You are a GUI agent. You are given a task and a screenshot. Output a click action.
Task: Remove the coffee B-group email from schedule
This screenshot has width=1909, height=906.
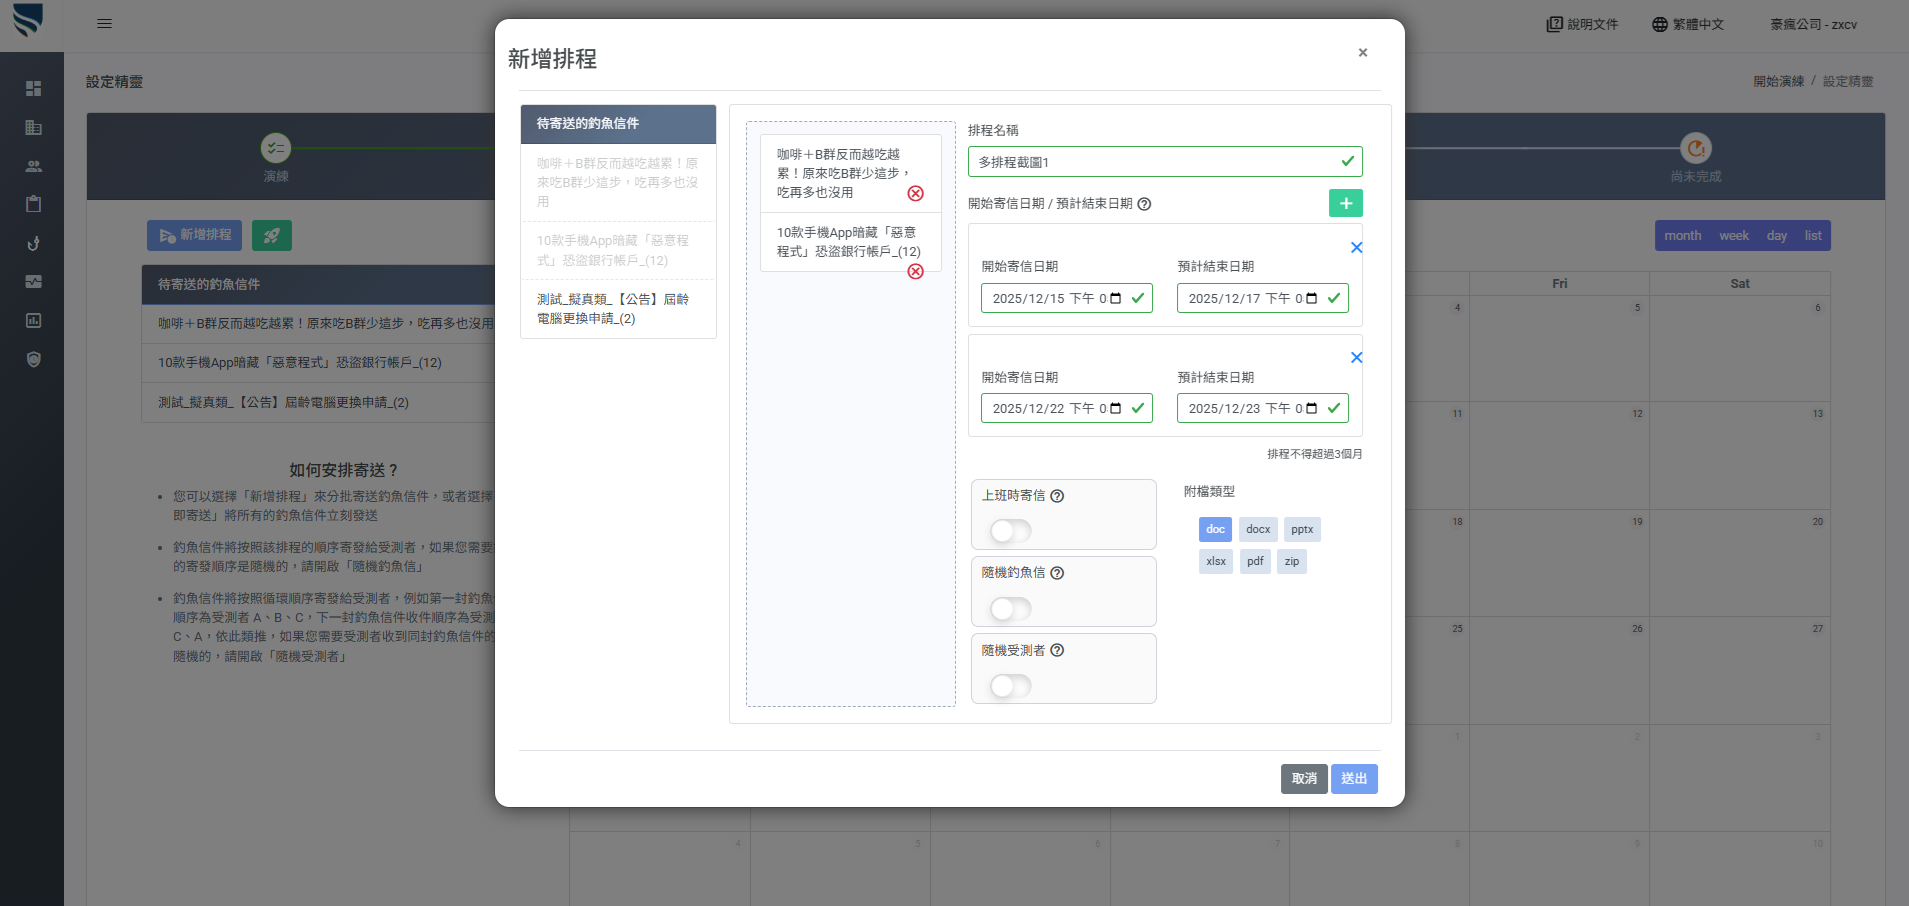915,194
